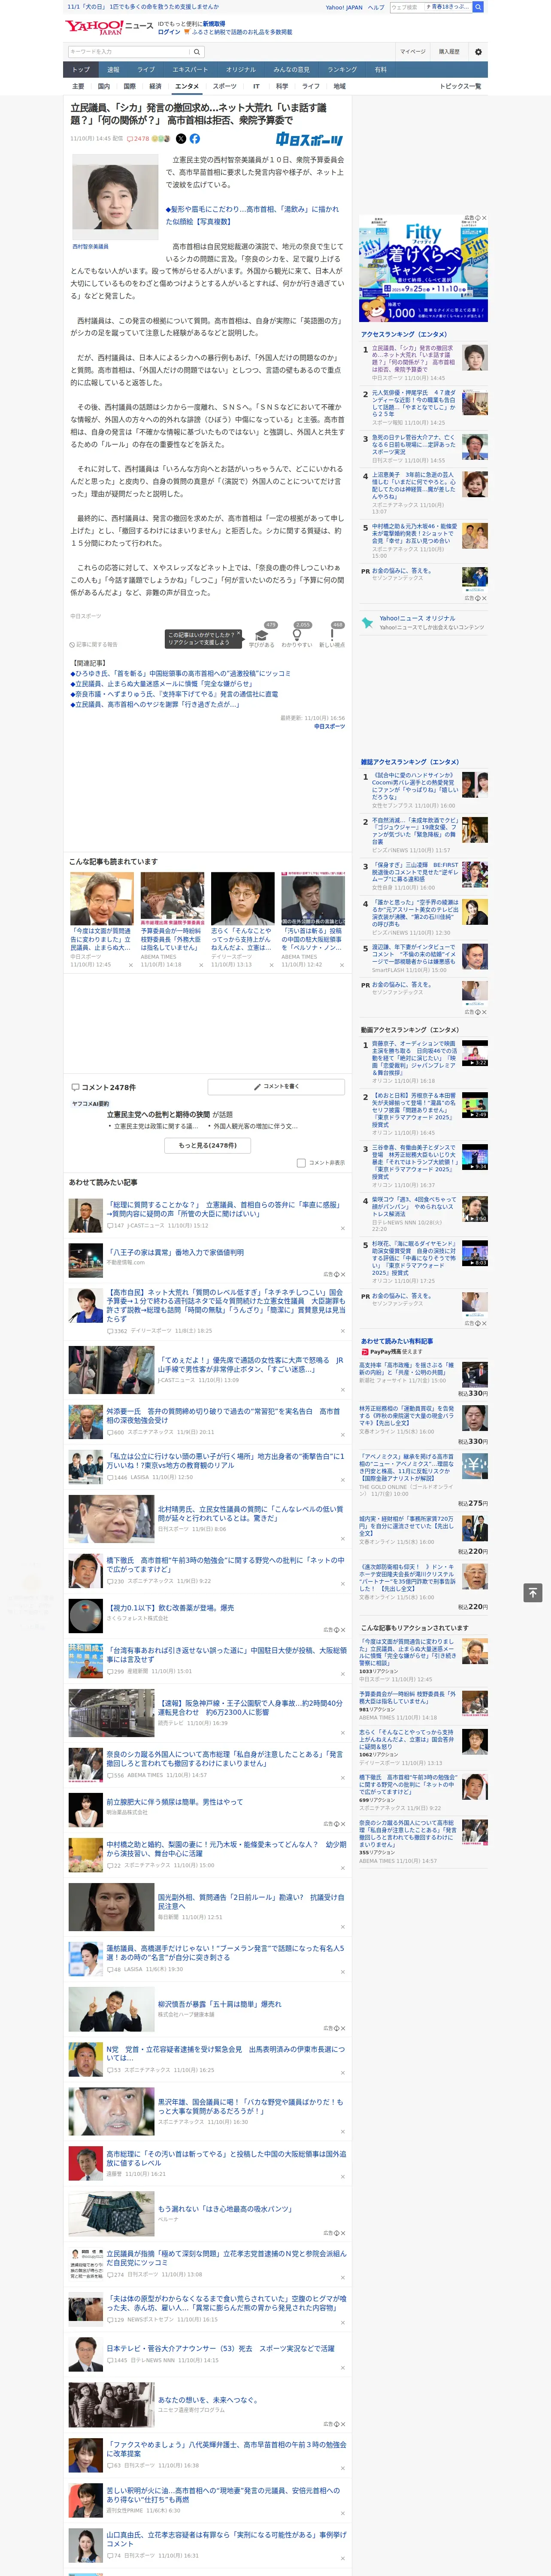Select the ランキング tab

(x=342, y=70)
